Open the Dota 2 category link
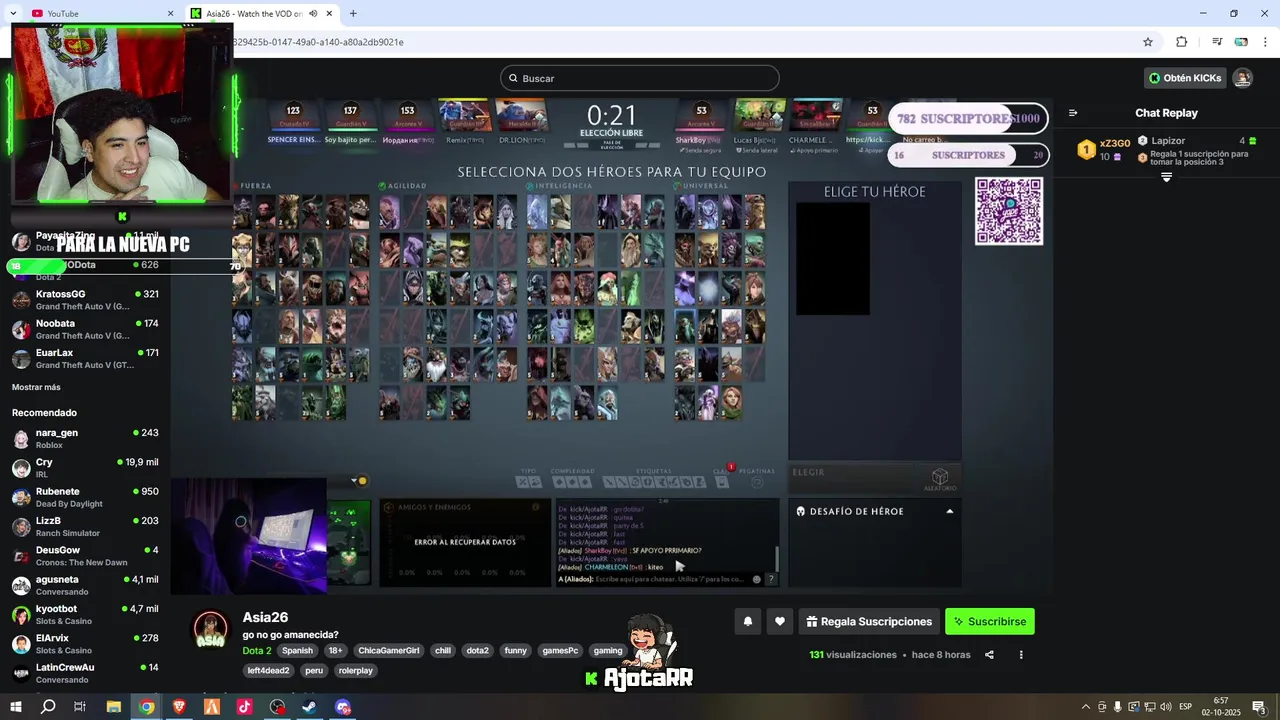Image resolution: width=1280 pixels, height=720 pixels. pyautogui.click(x=256, y=650)
